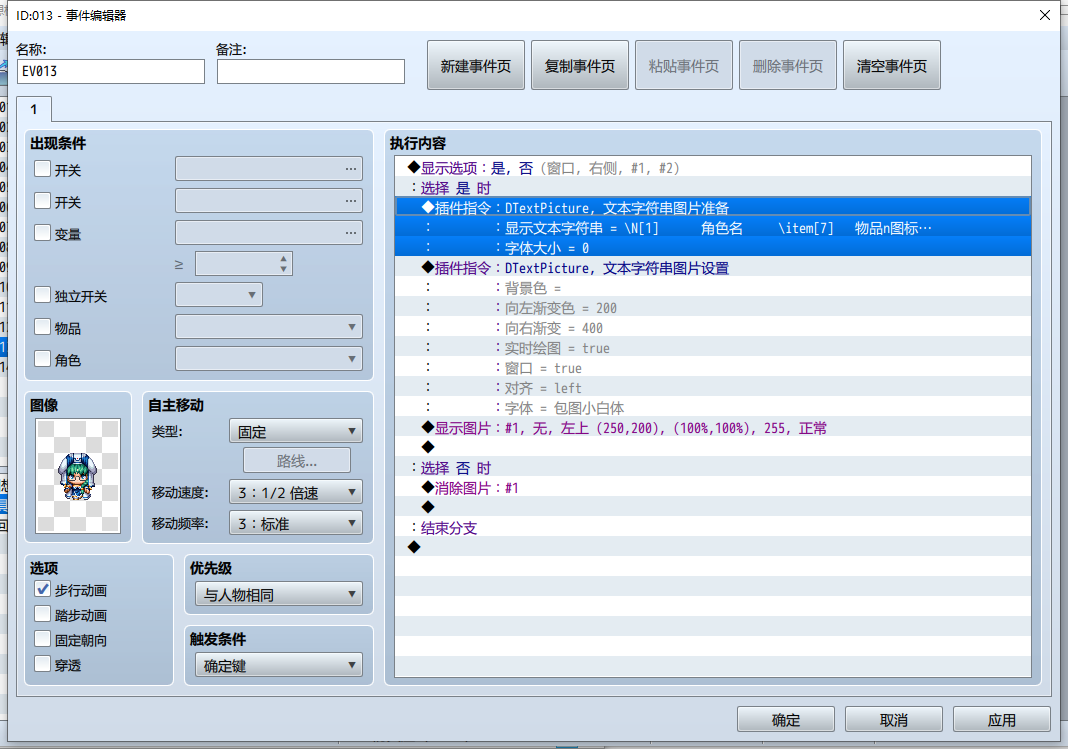Click the 清空事件页 button

892,65
